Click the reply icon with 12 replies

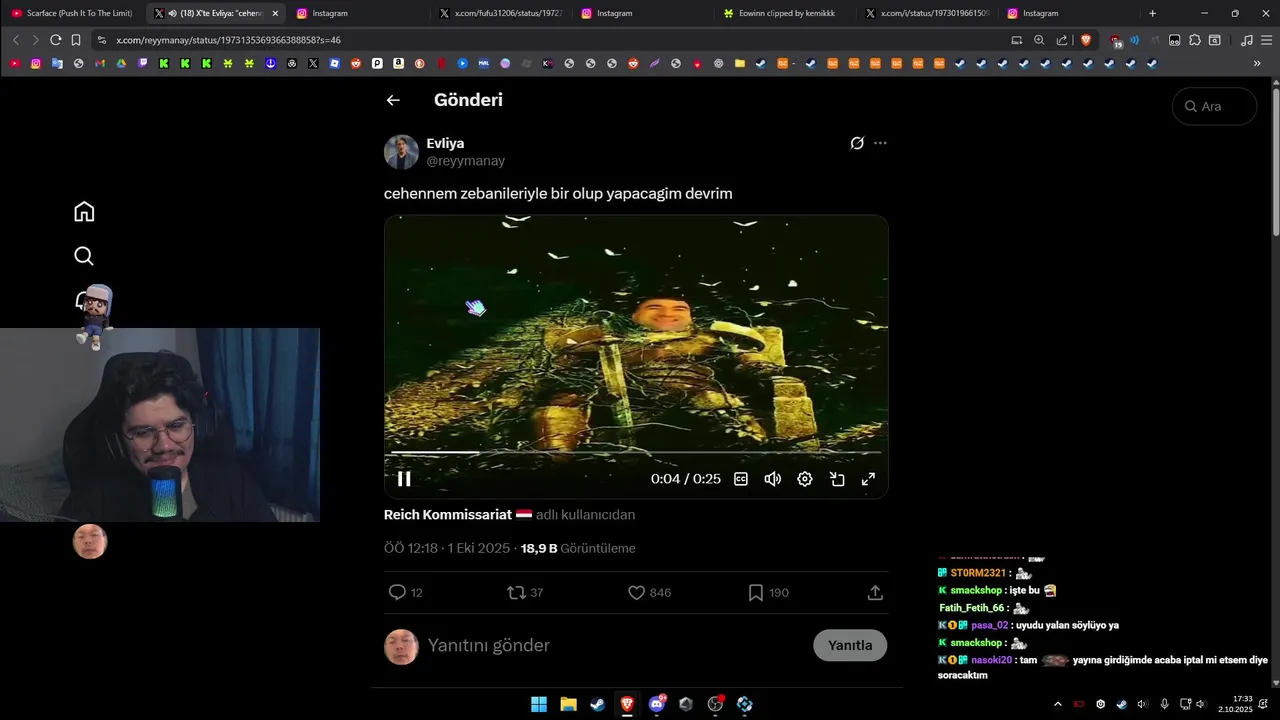click(x=397, y=593)
